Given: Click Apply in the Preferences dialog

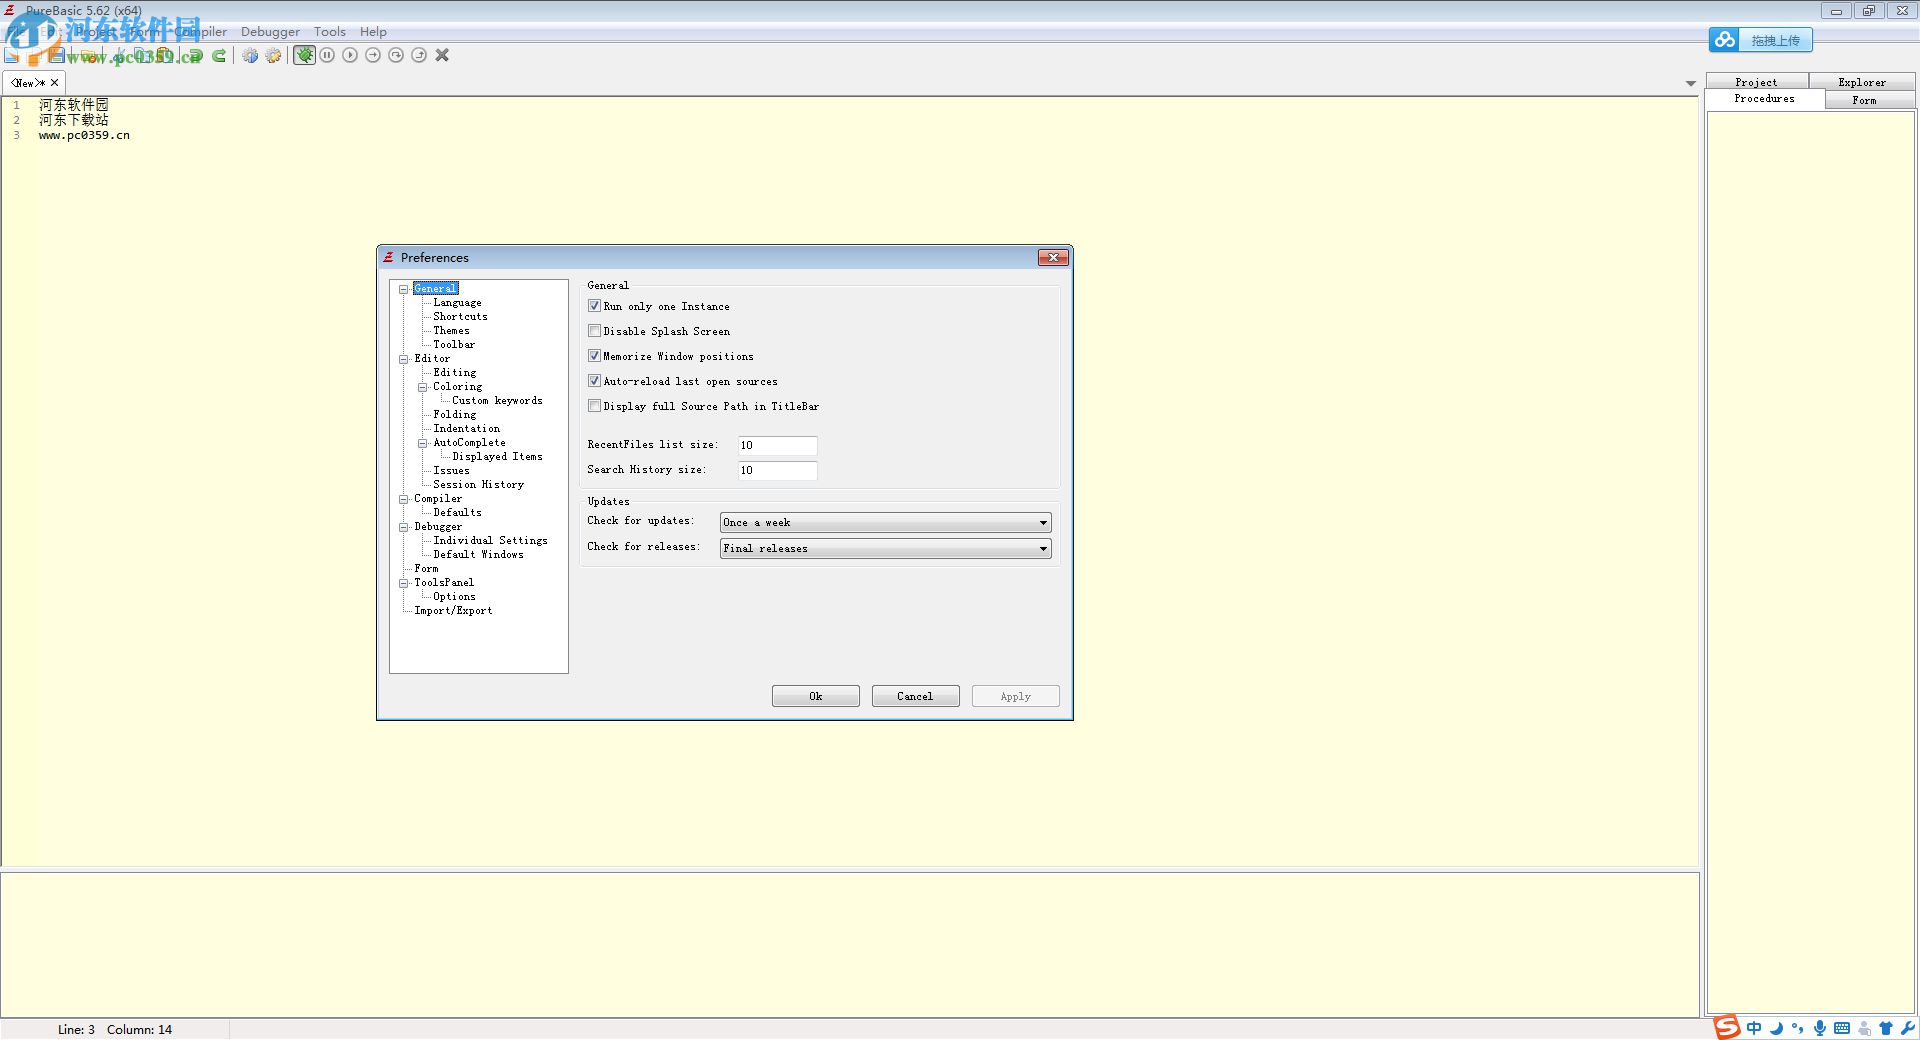Looking at the screenshot, I should 1016,697.
